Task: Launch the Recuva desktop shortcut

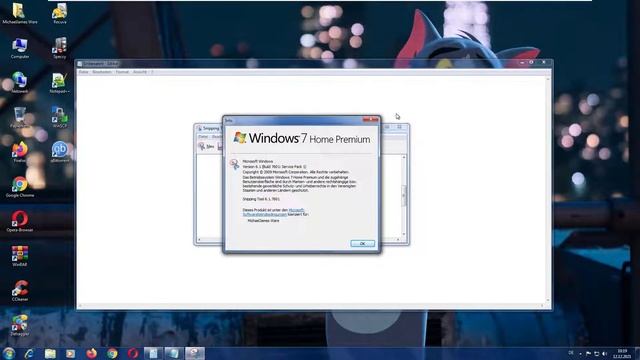Action: pyautogui.click(x=60, y=13)
